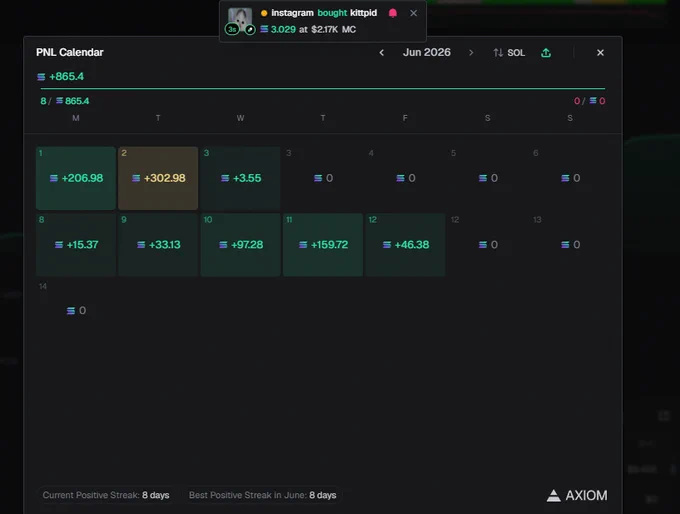Click Current Positive Streak: 8 days badge

tap(106, 495)
